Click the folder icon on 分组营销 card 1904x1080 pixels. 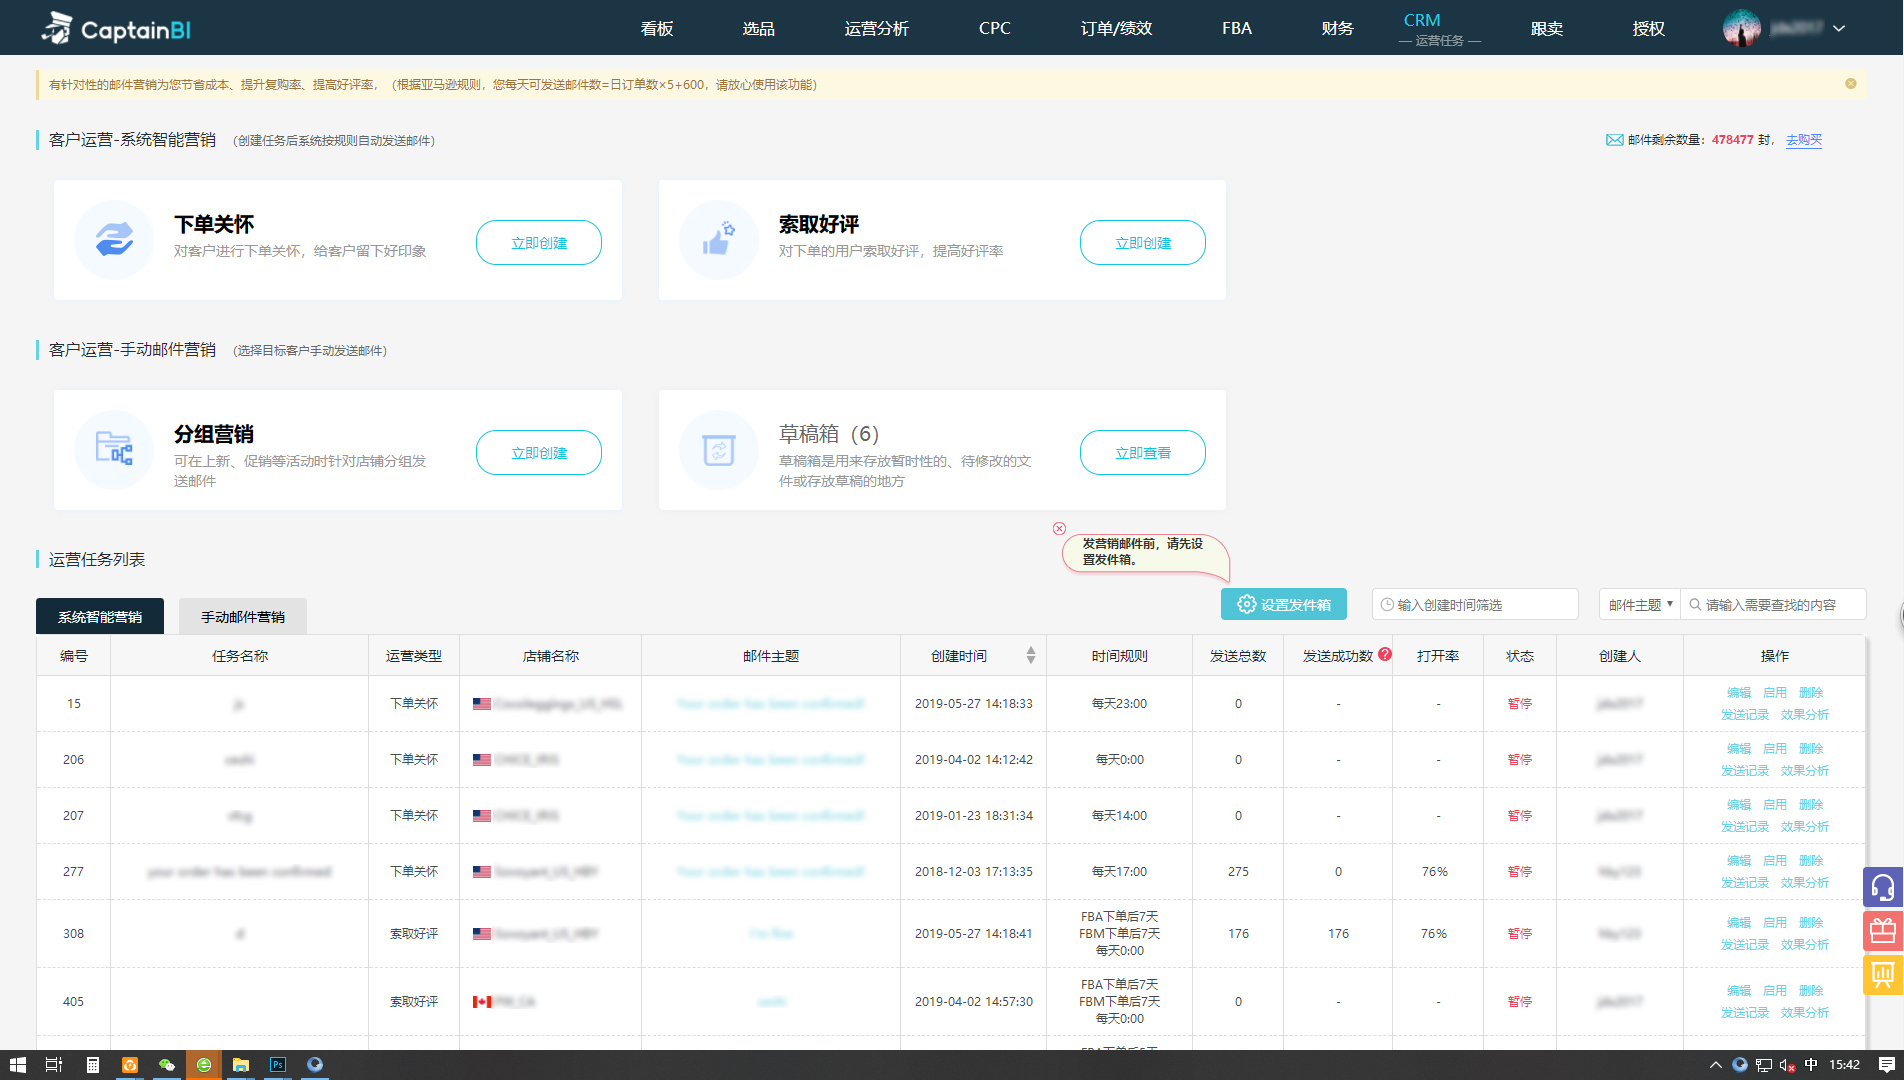click(113, 450)
